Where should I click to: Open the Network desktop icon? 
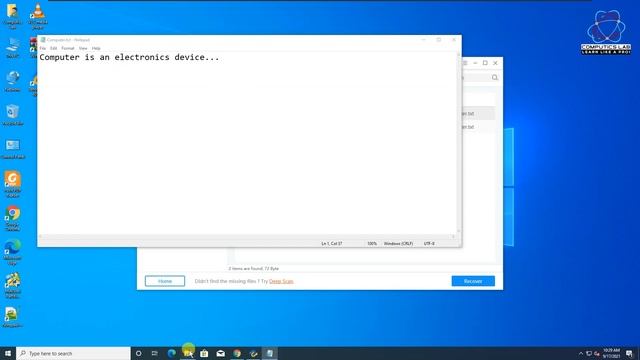[x=13, y=80]
